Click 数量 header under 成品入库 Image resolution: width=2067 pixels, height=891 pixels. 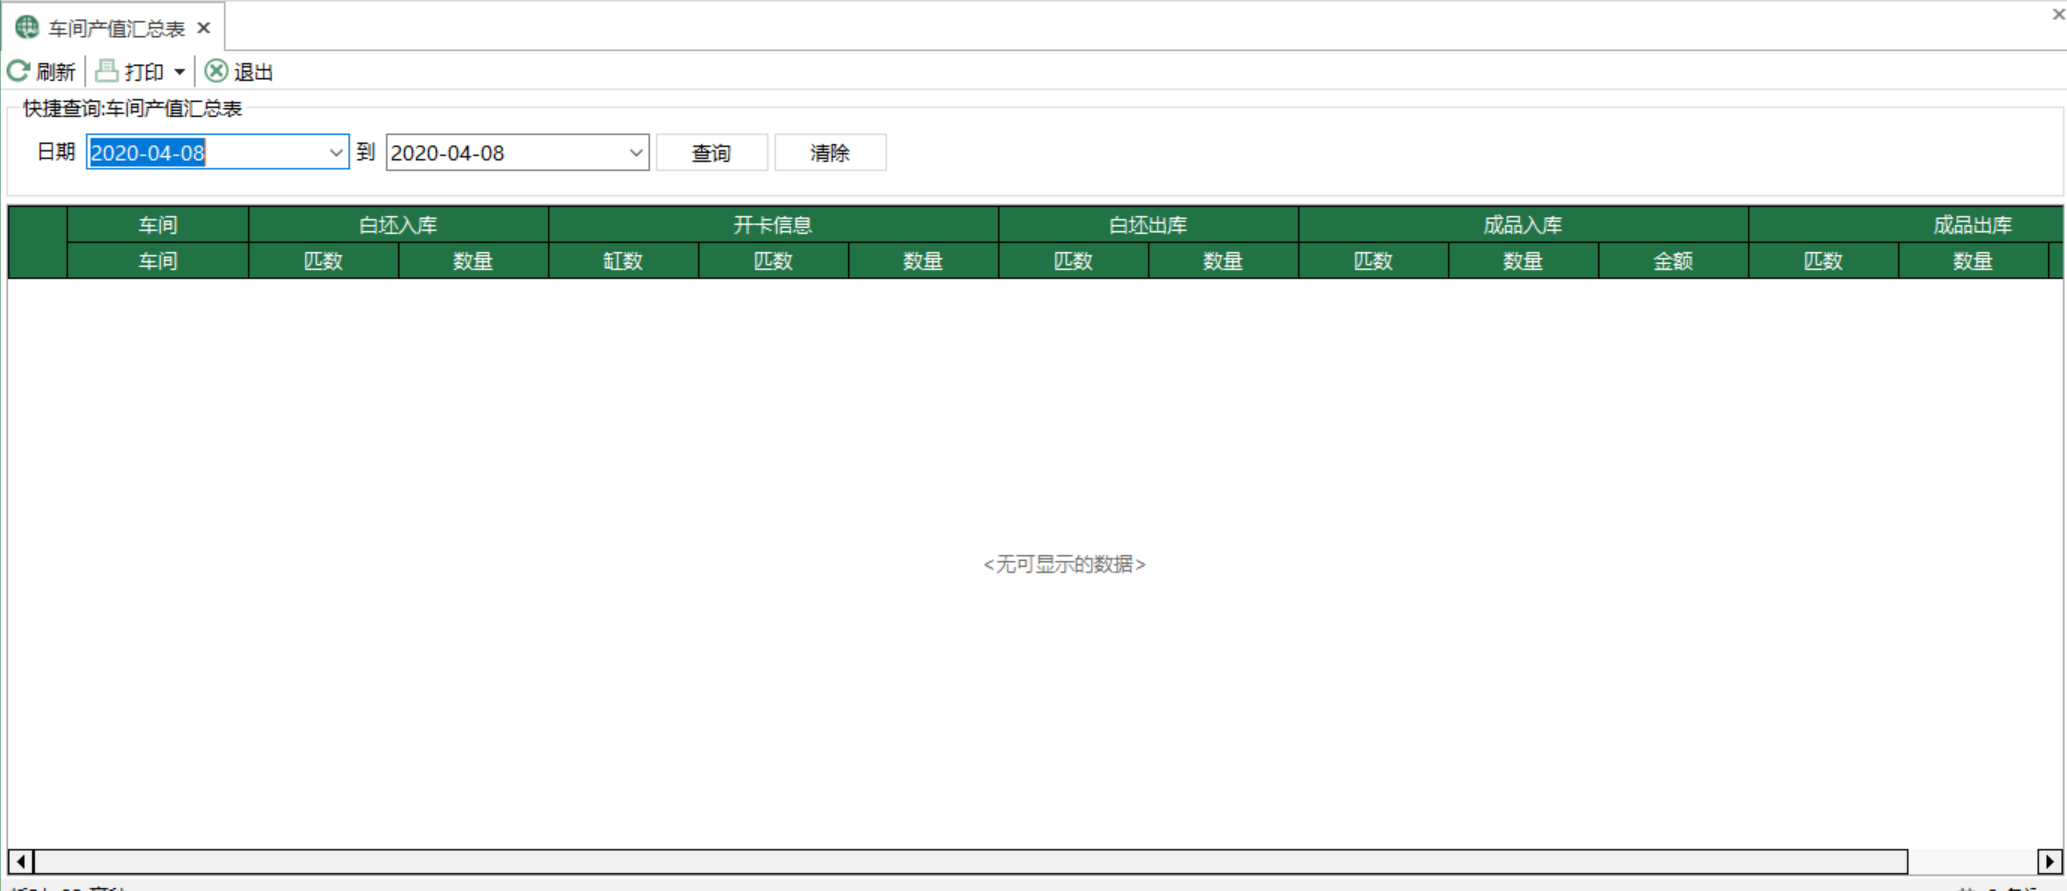pyautogui.click(x=1523, y=261)
